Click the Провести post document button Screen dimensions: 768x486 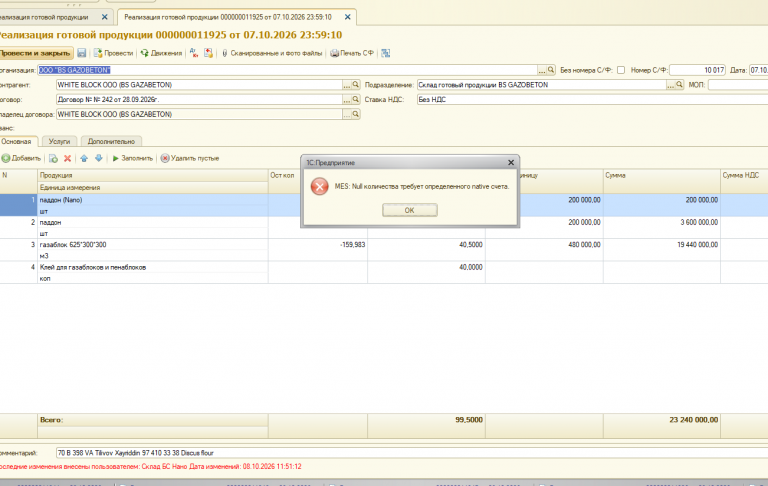coord(113,53)
